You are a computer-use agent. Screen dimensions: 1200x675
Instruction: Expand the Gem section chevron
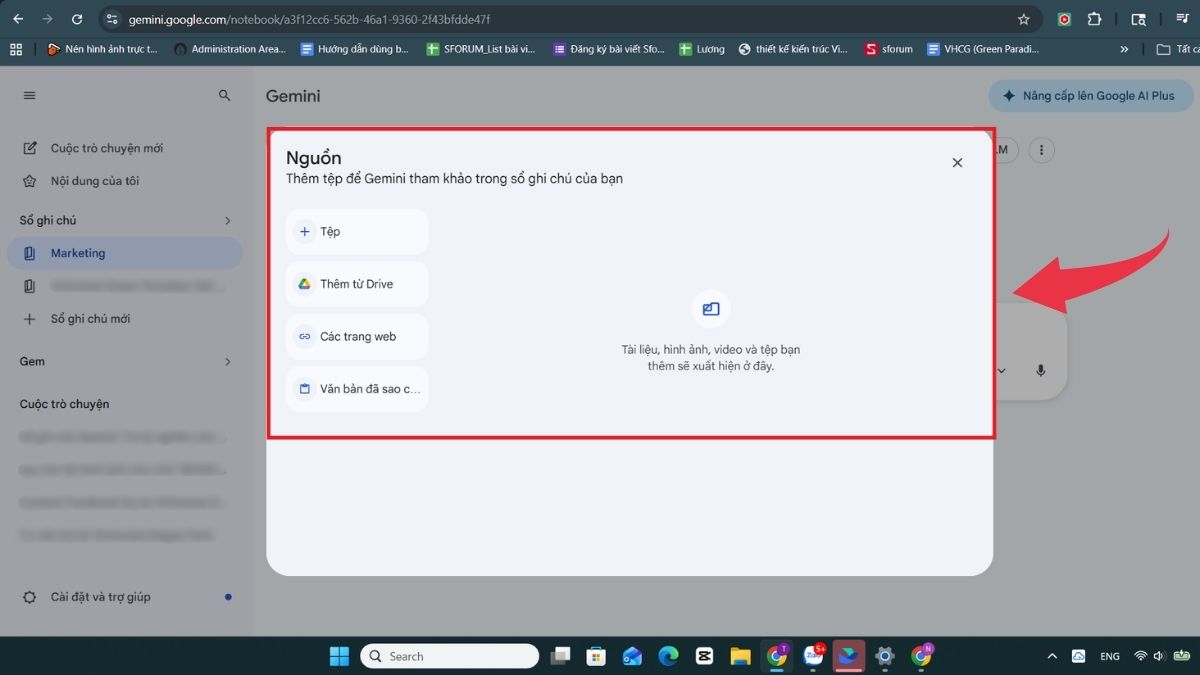pos(227,361)
